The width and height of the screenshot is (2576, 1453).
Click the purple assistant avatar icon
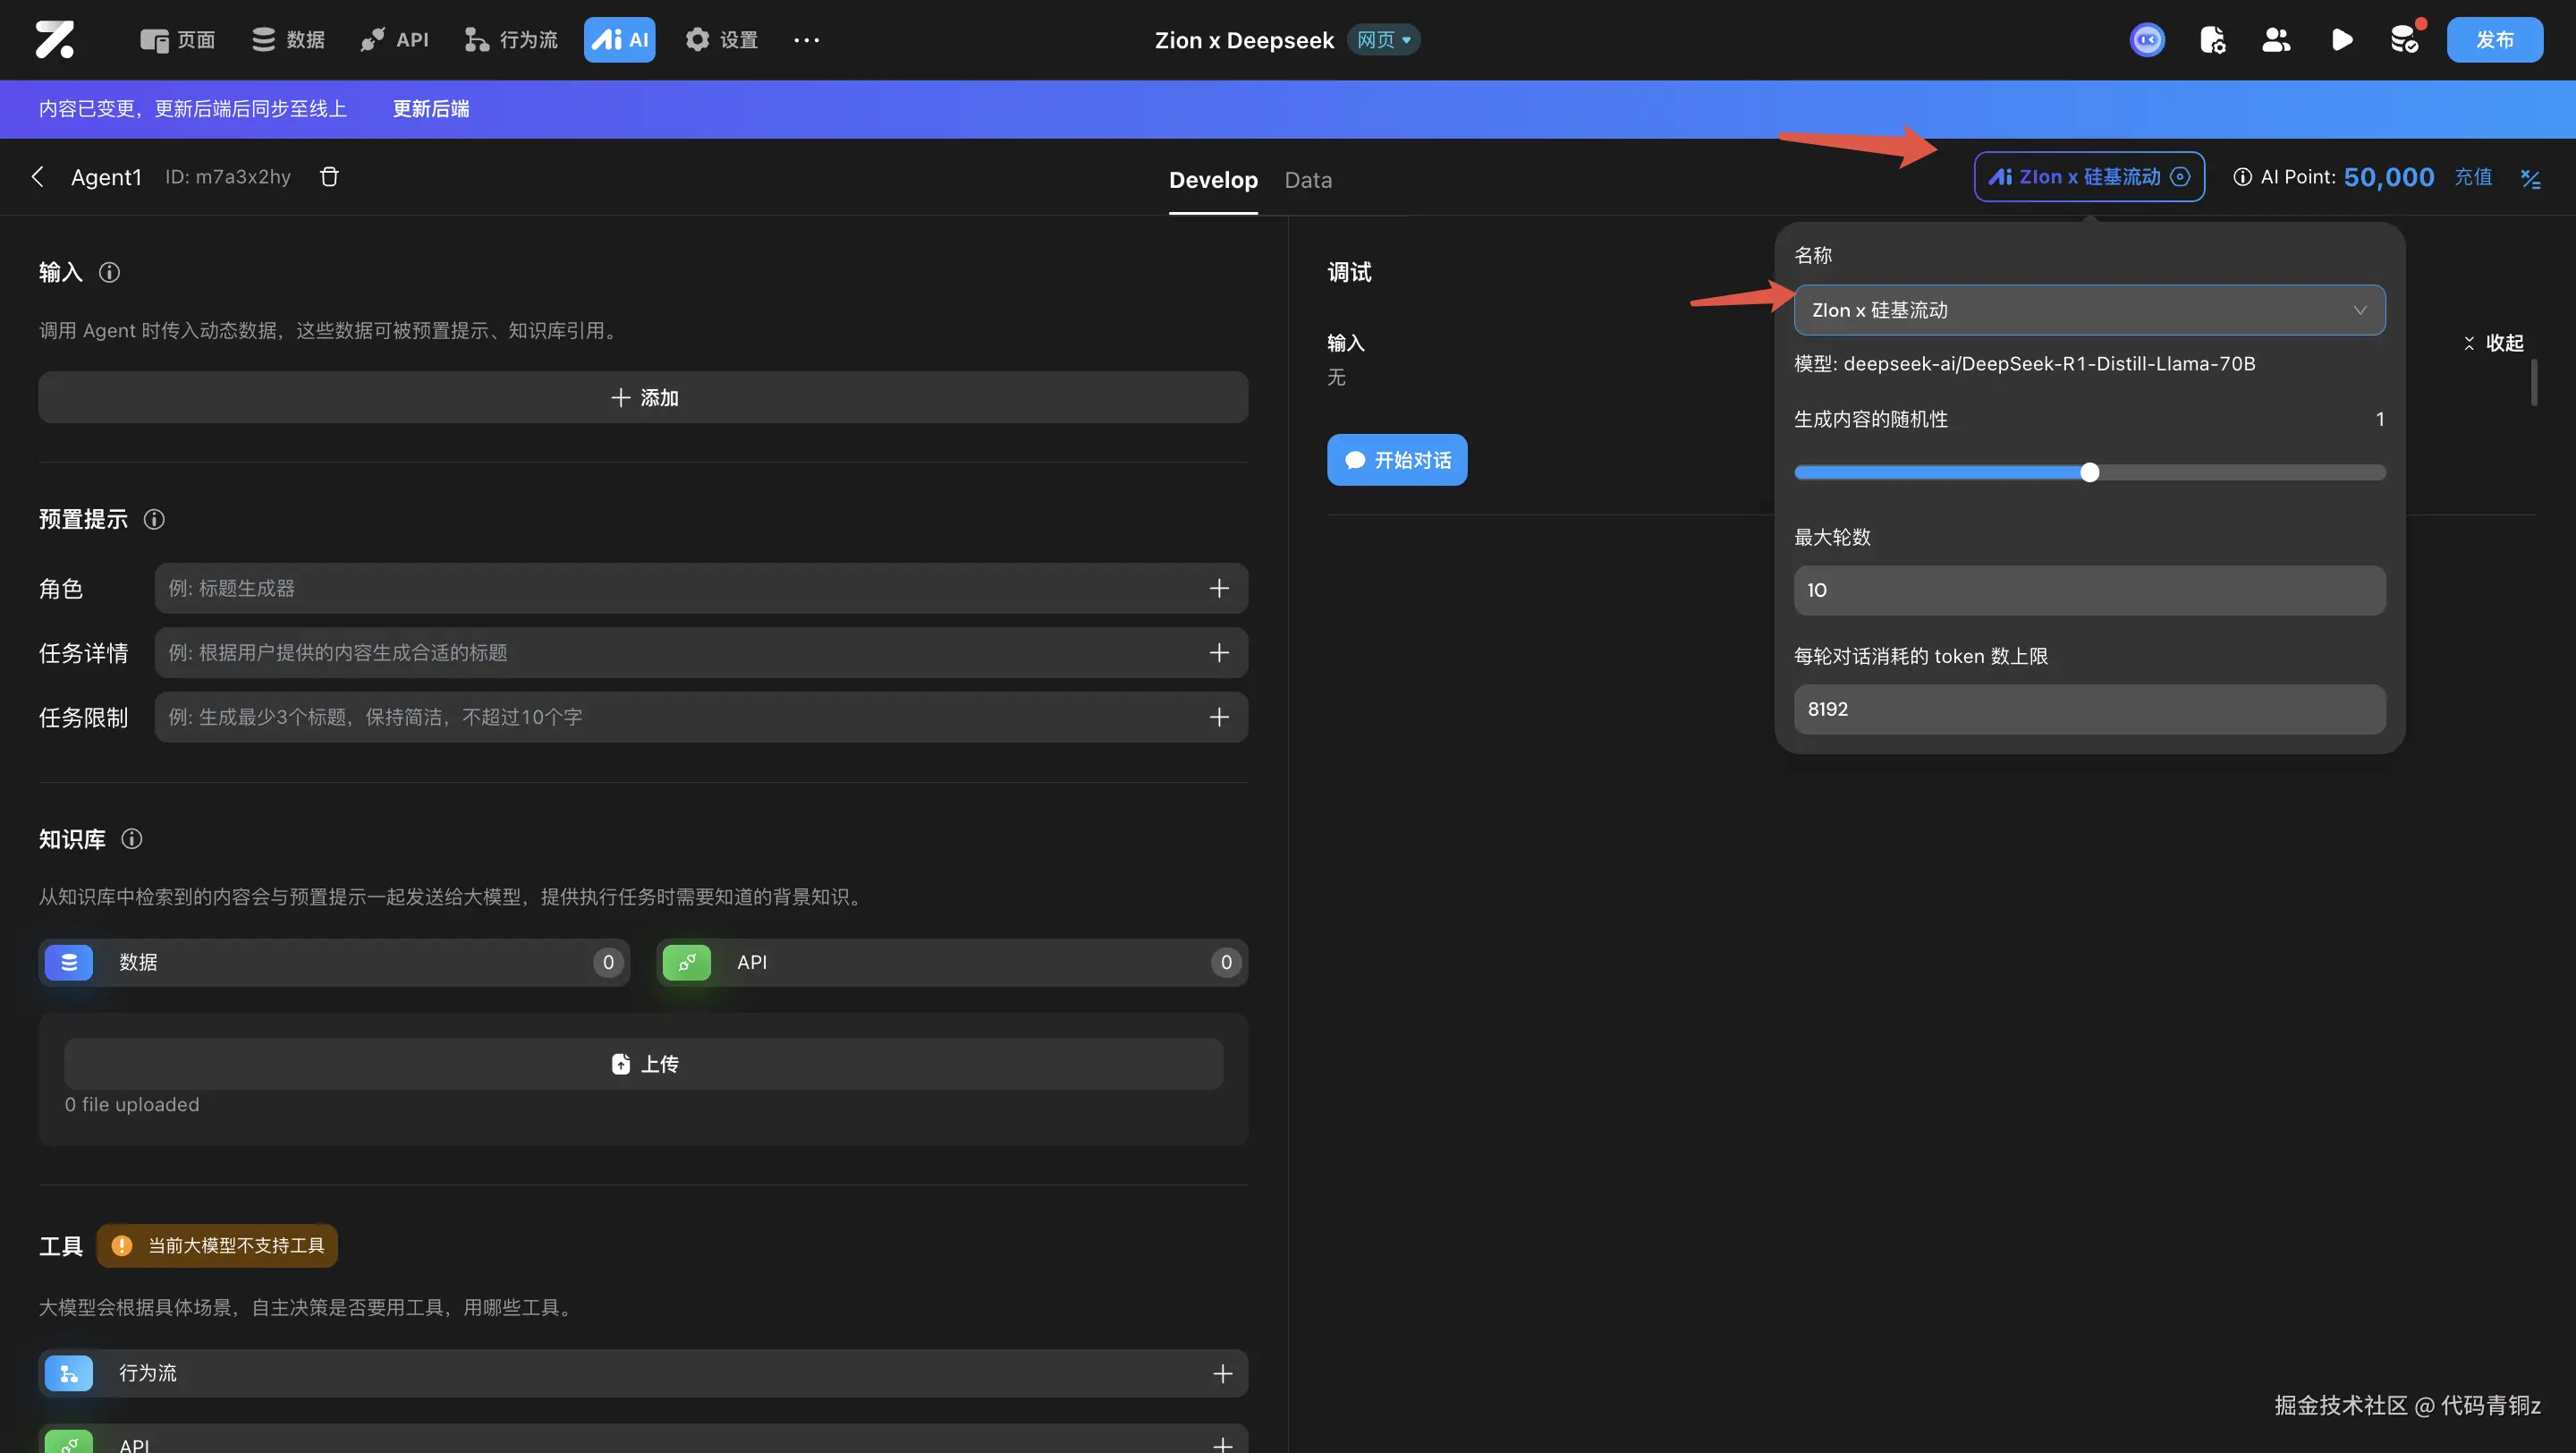pyautogui.click(x=2147, y=40)
